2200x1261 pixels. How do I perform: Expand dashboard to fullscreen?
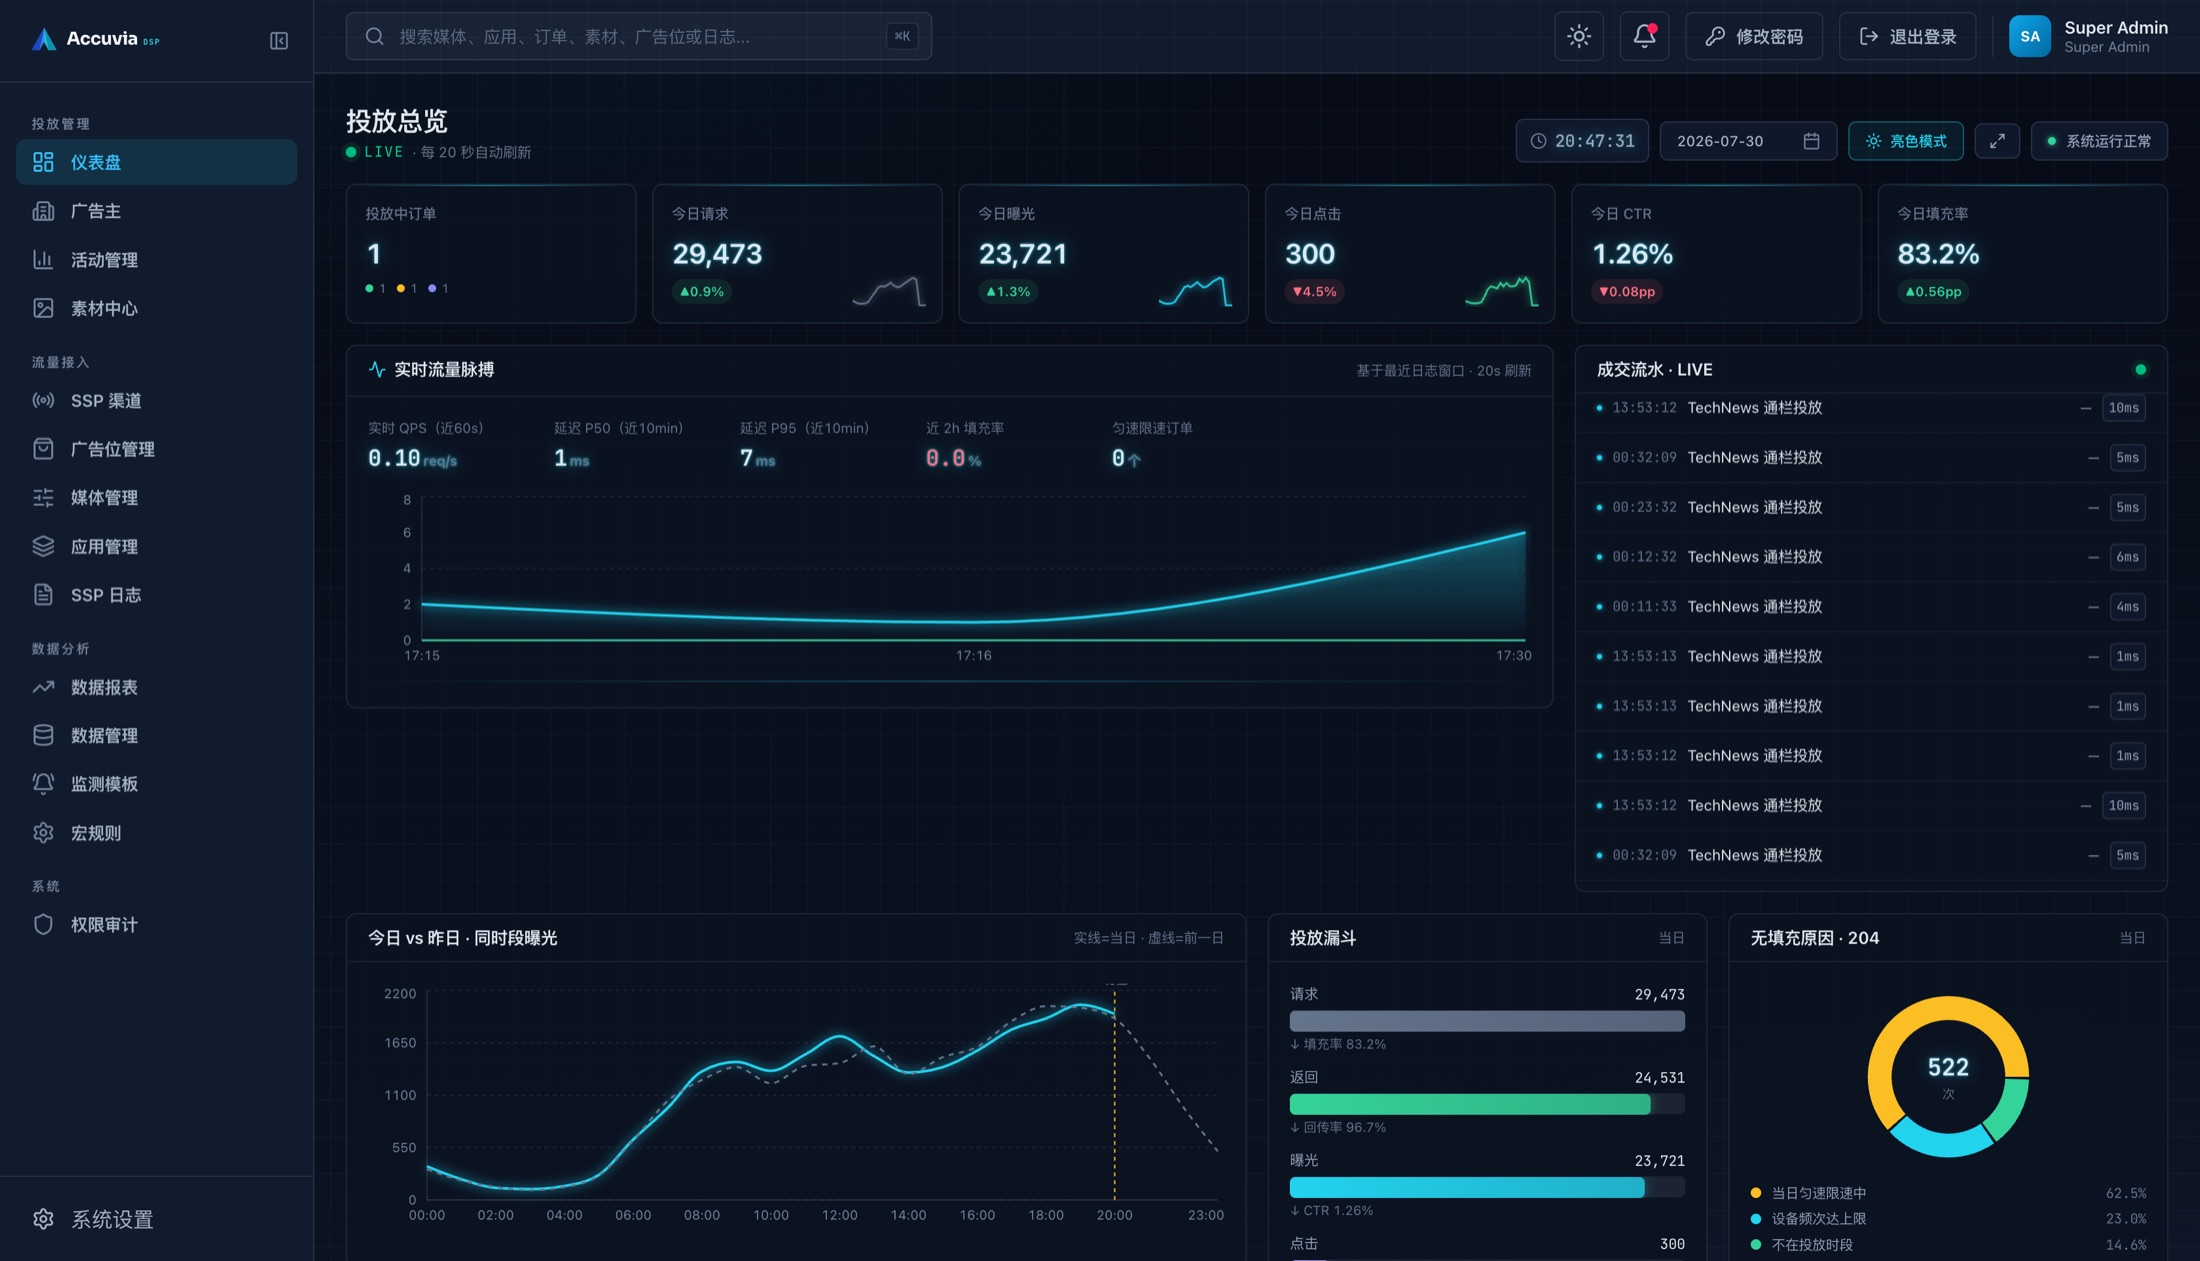coord(1997,141)
